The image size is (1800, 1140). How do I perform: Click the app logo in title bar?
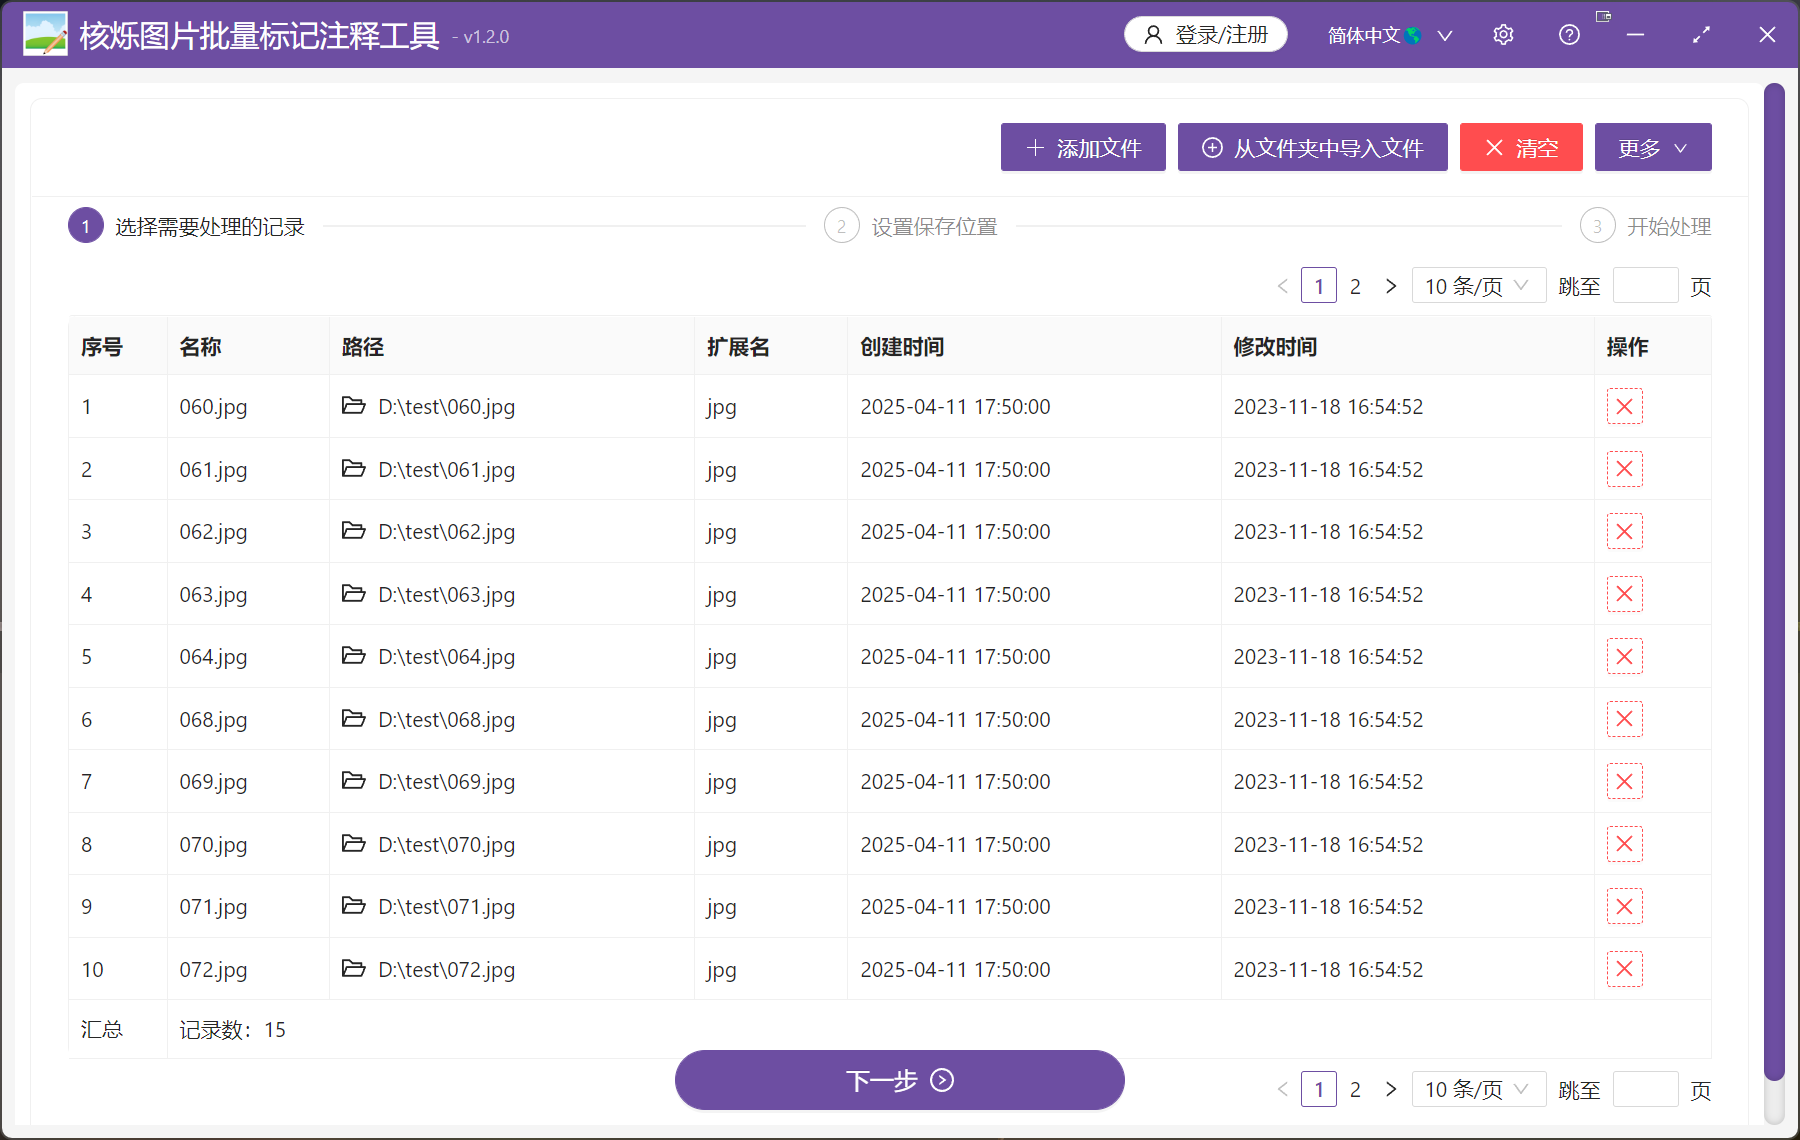point(45,34)
